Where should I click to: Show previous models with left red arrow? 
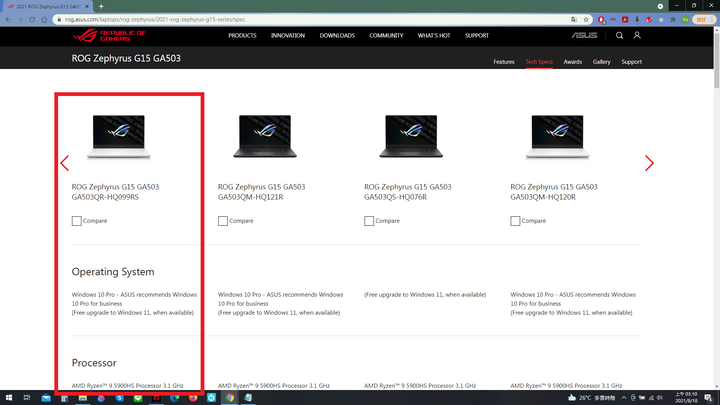pyautogui.click(x=65, y=163)
